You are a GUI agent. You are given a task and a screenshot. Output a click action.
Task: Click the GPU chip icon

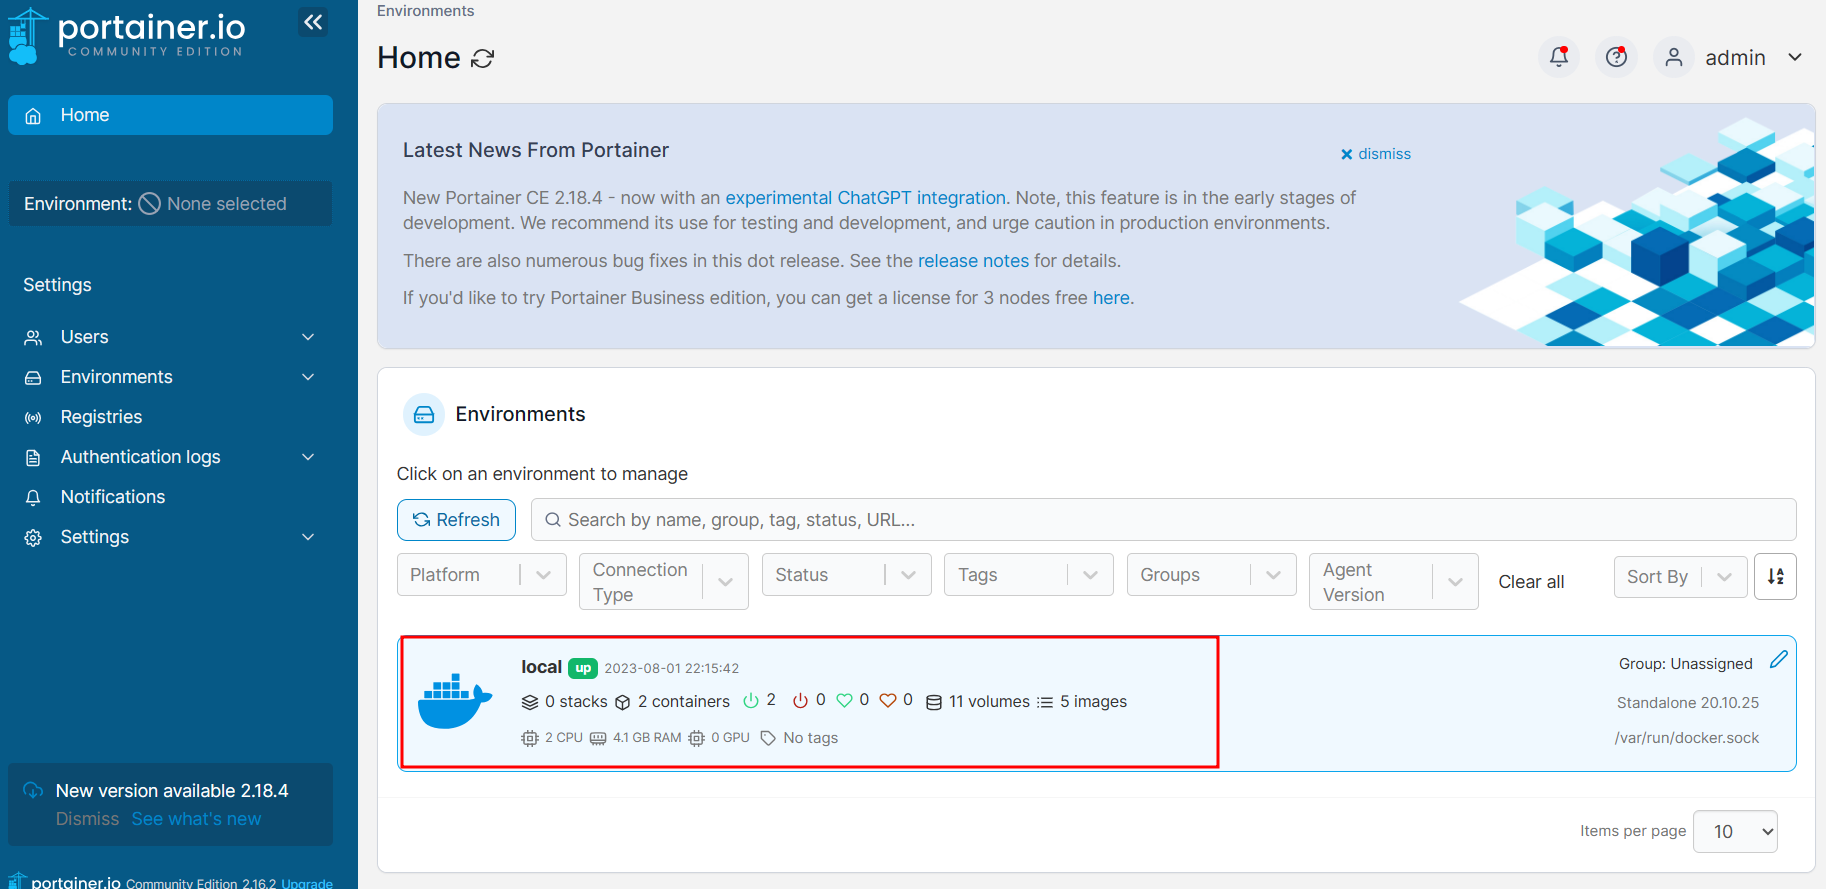(697, 738)
